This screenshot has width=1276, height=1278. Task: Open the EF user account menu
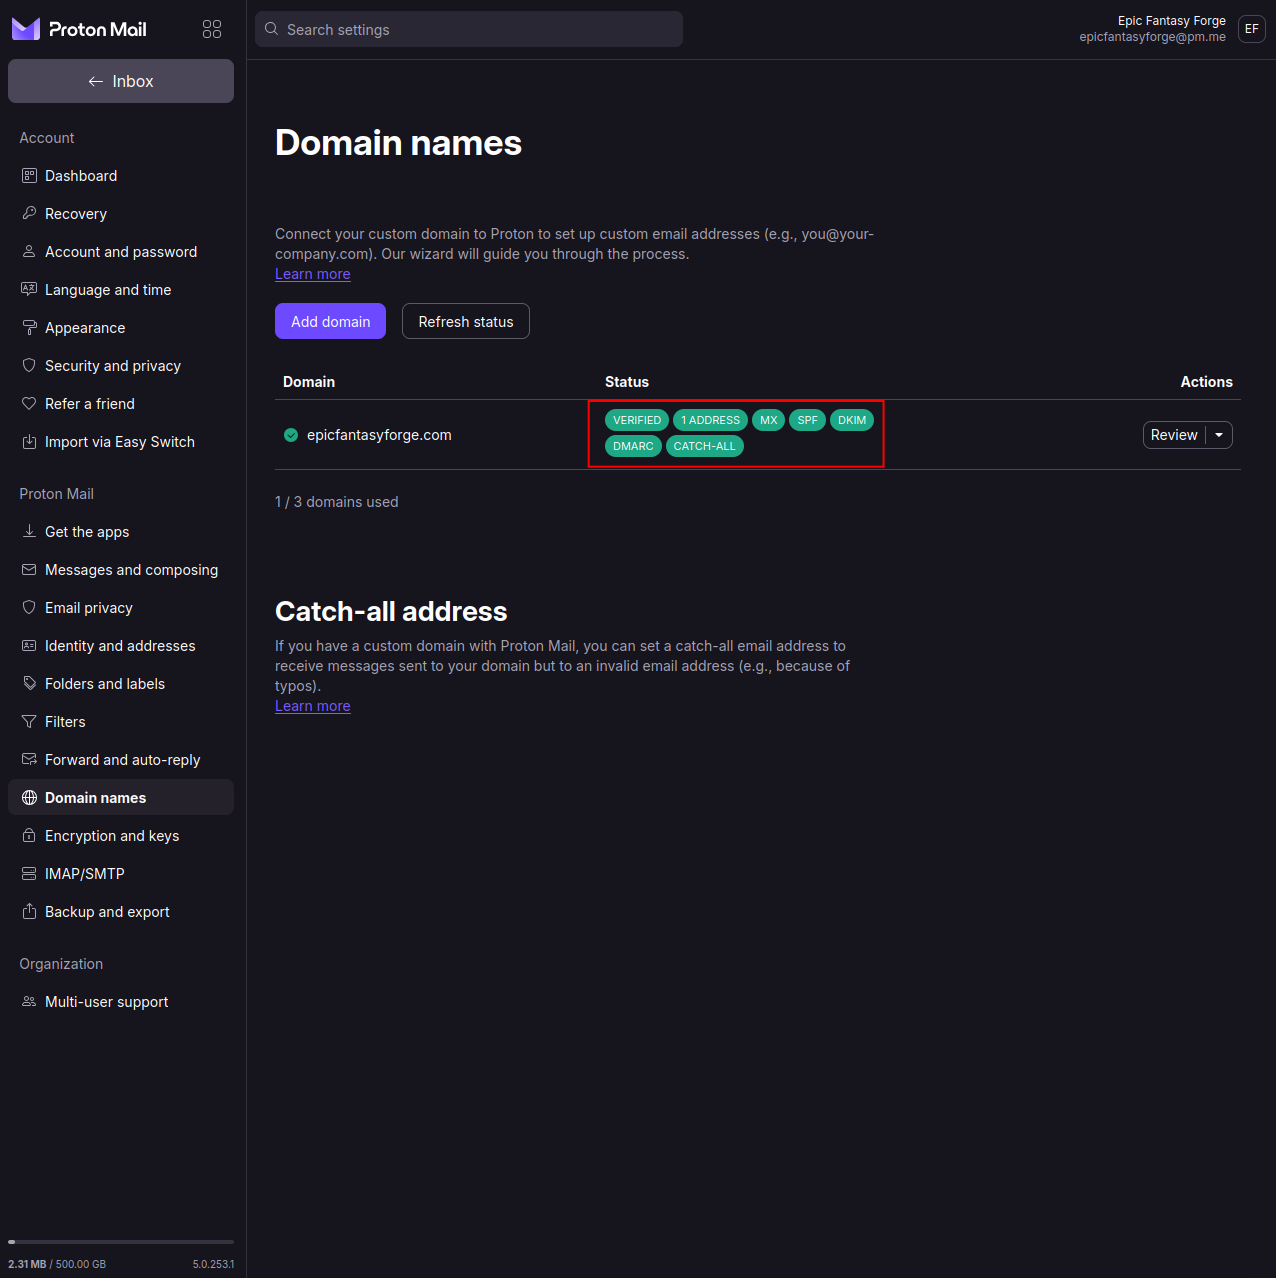click(1252, 29)
